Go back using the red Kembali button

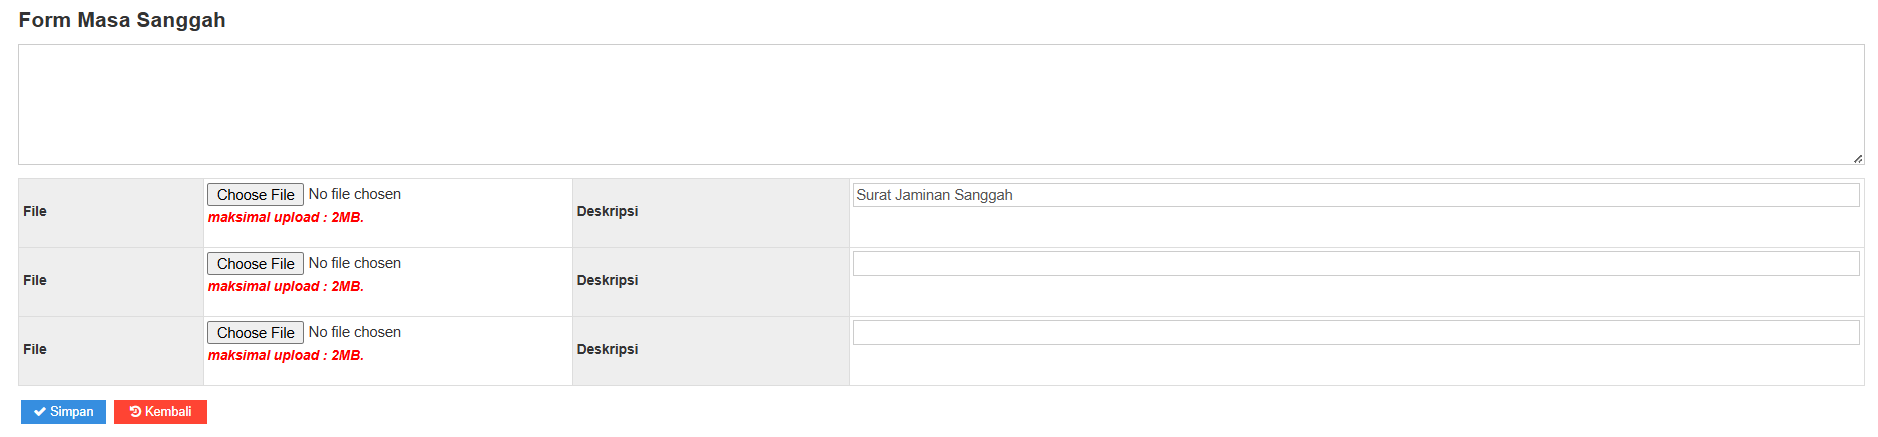coord(160,412)
